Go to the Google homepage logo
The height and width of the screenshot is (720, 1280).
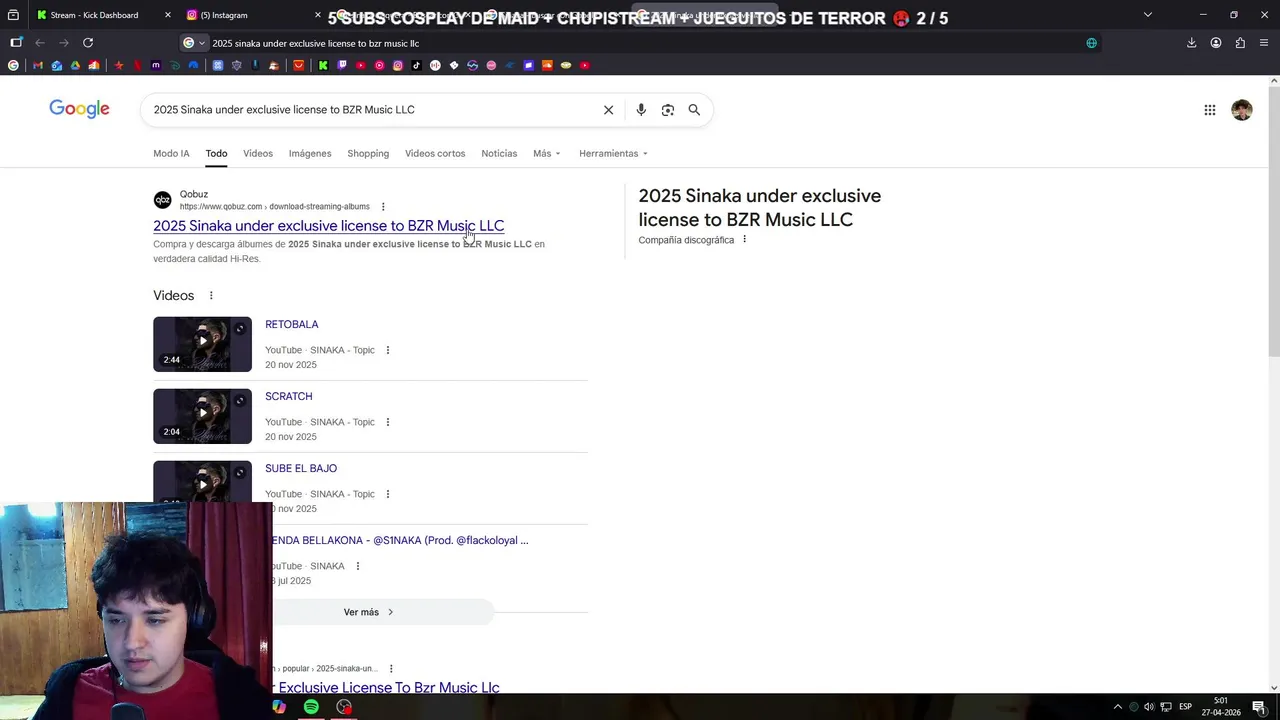[79, 109]
